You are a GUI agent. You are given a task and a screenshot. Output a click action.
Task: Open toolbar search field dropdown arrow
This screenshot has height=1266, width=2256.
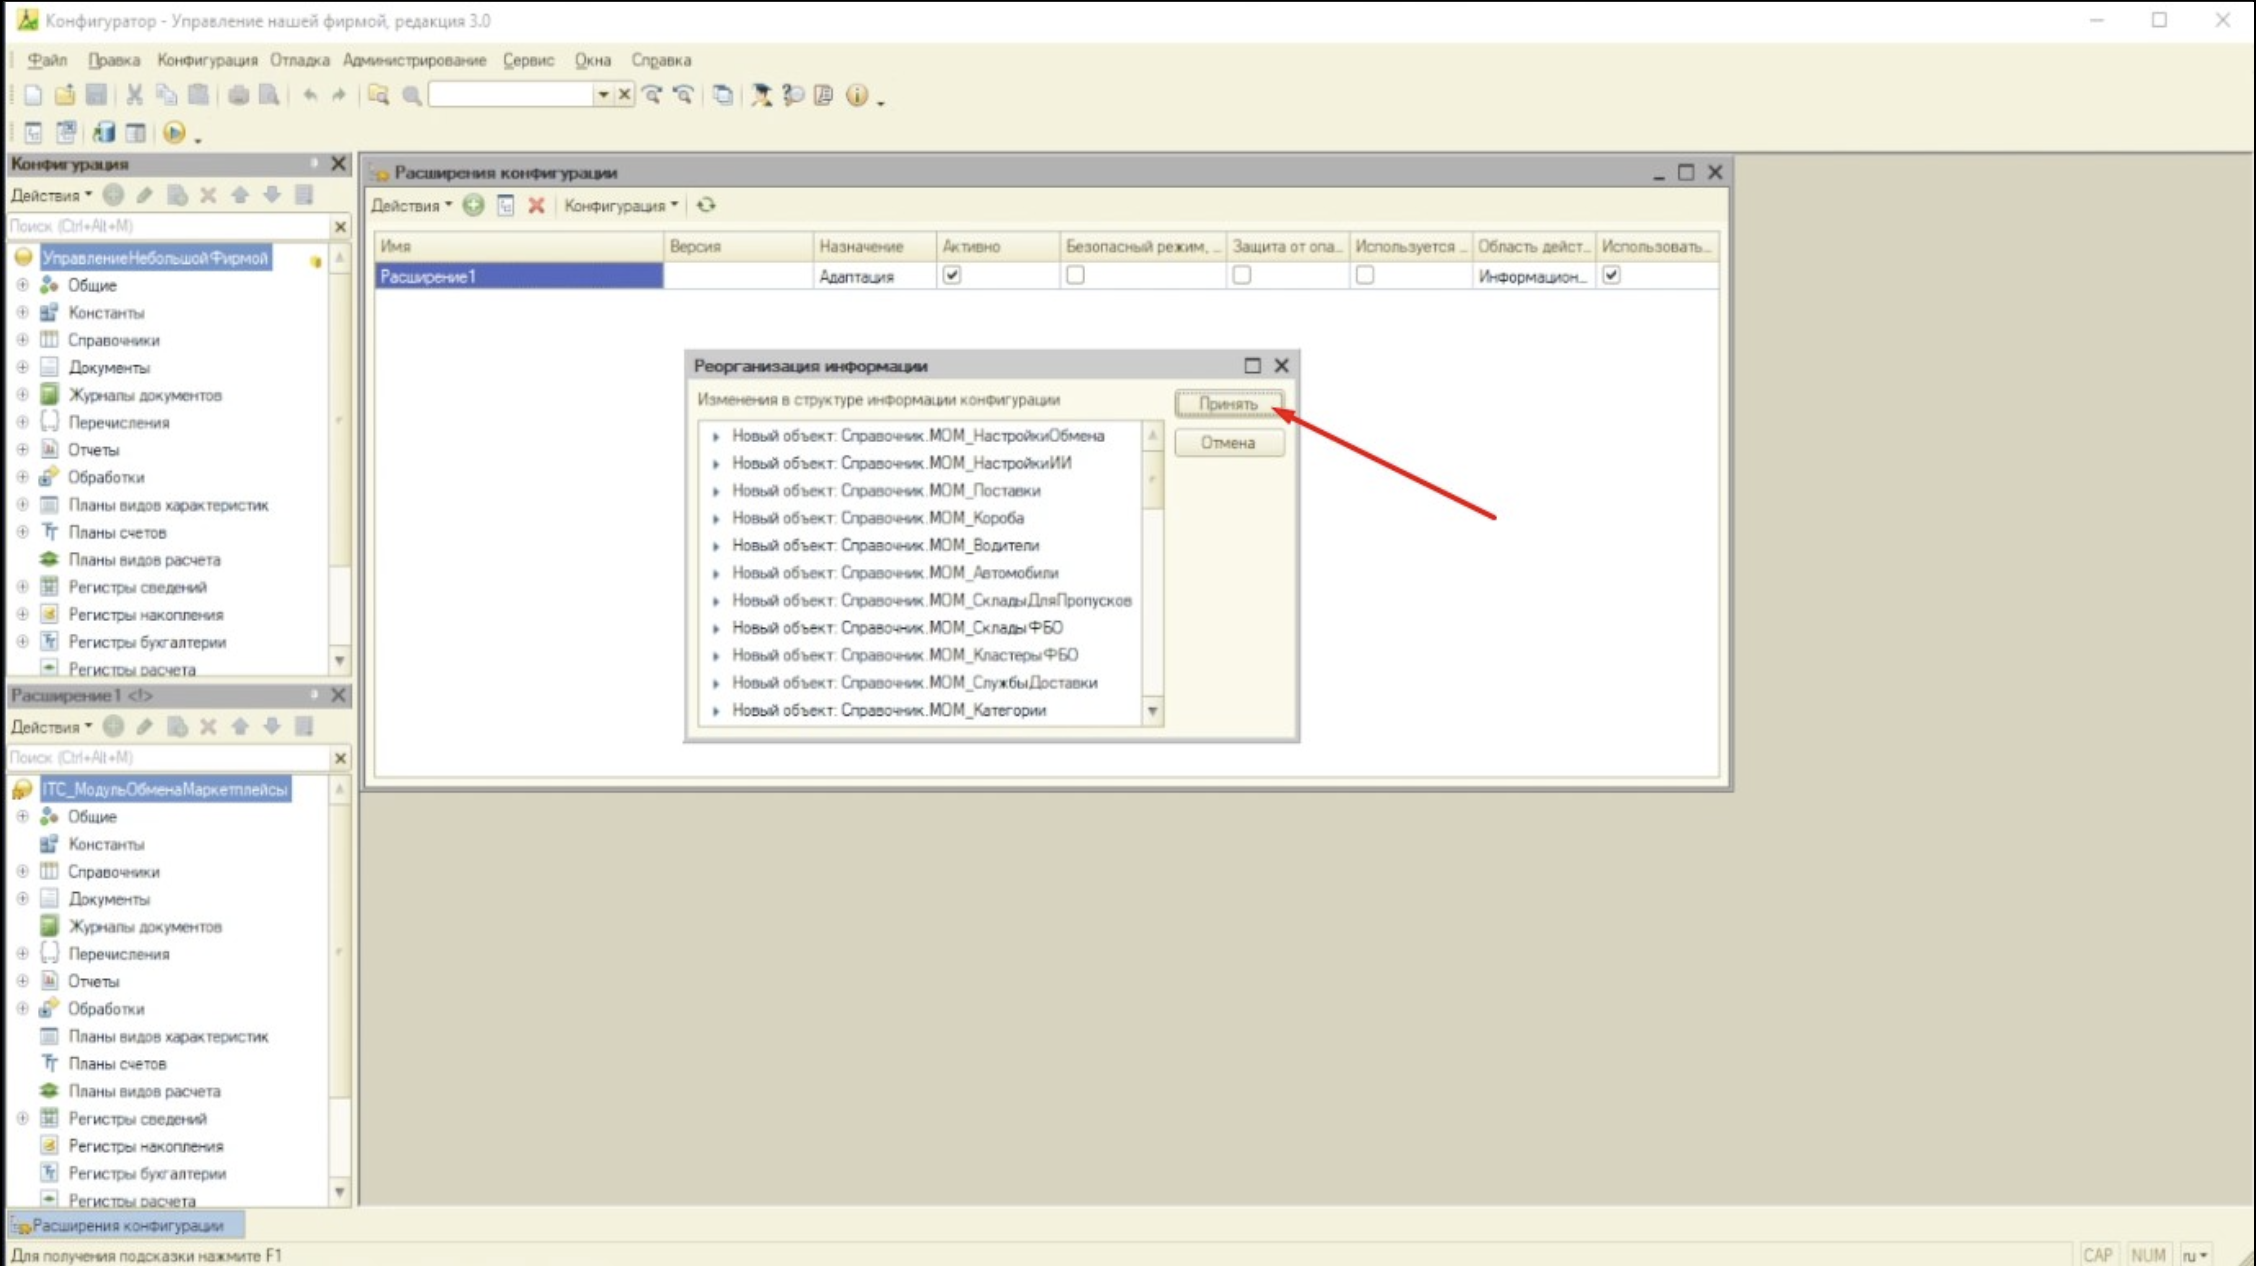(603, 94)
